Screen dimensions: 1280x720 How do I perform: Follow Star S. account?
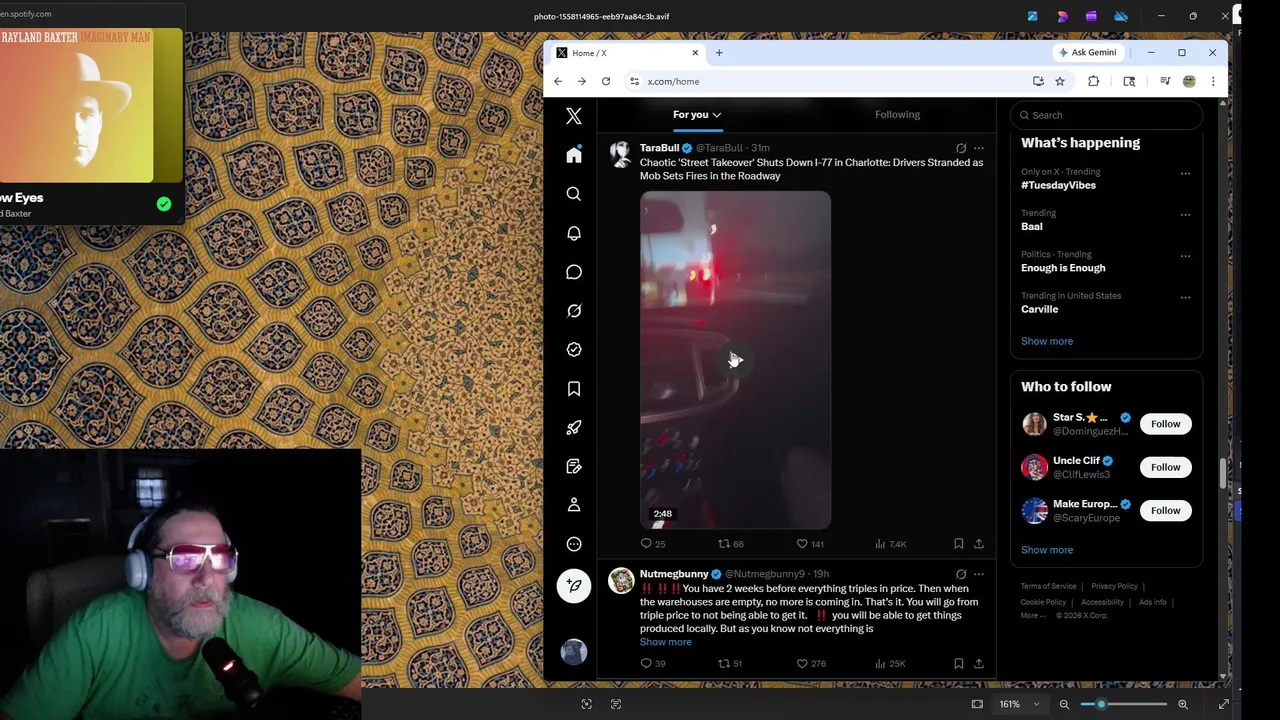pyautogui.click(x=1165, y=424)
